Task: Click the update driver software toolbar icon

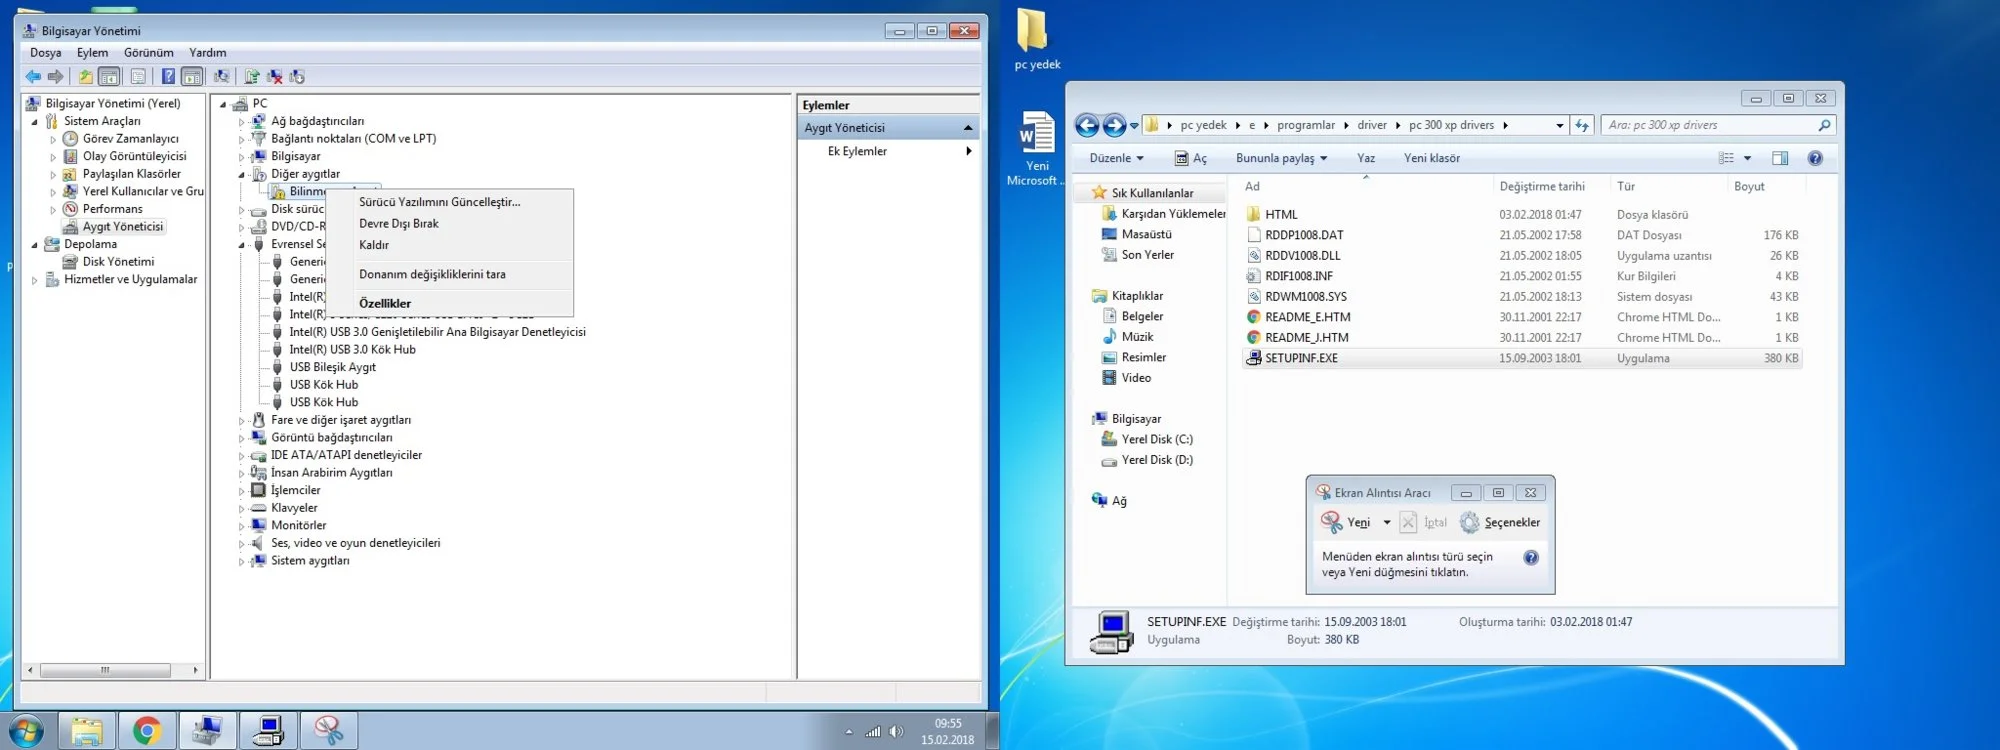Action: pyautogui.click(x=251, y=76)
